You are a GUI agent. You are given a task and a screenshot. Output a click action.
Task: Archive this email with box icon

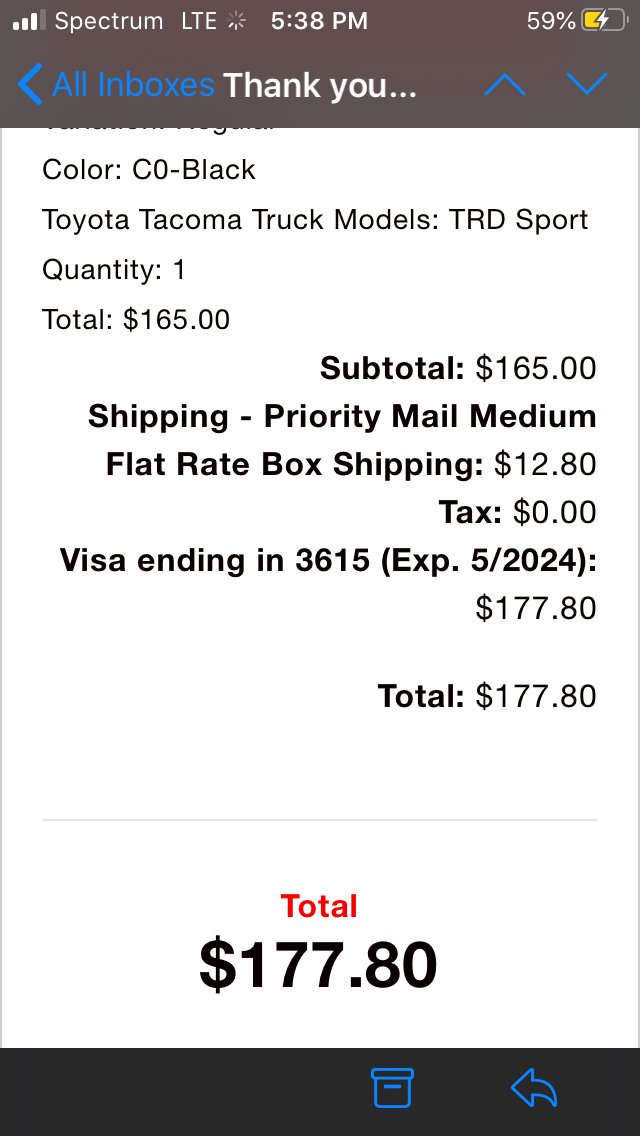click(x=392, y=1087)
